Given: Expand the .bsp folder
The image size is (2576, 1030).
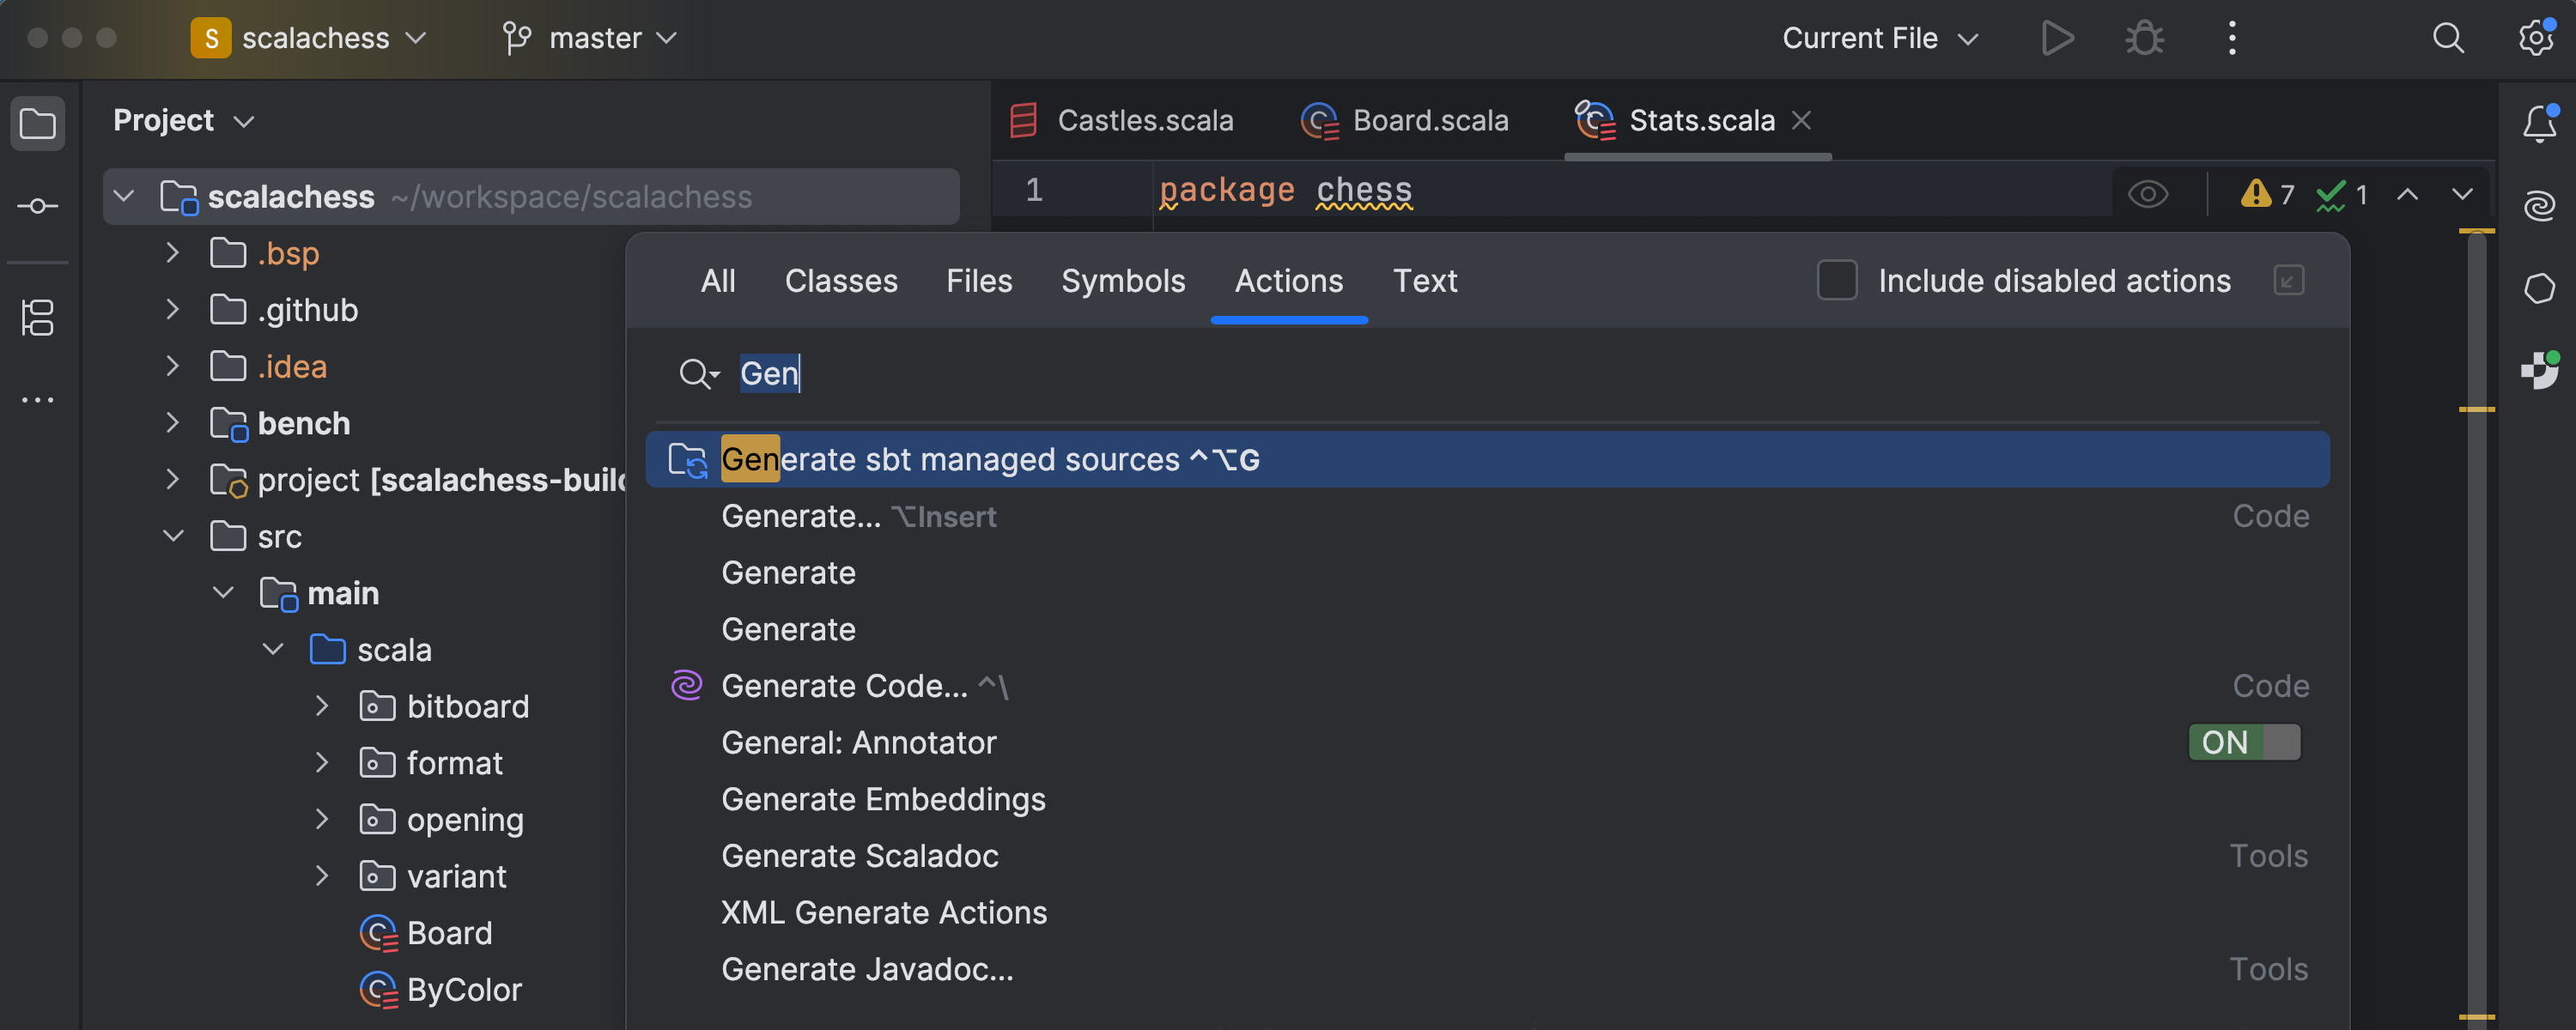Looking at the screenshot, I should 173,253.
